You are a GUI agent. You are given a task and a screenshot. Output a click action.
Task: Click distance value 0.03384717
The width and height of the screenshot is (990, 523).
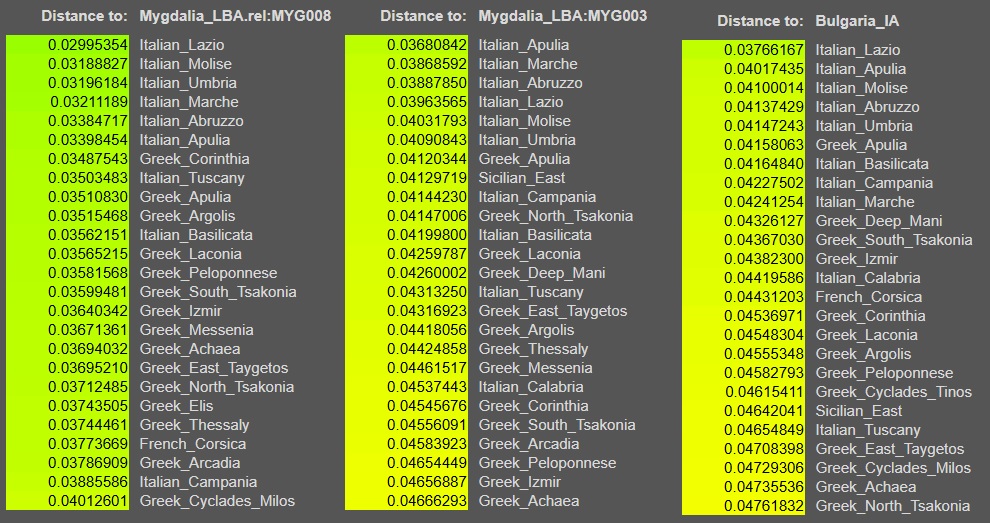click(88, 121)
